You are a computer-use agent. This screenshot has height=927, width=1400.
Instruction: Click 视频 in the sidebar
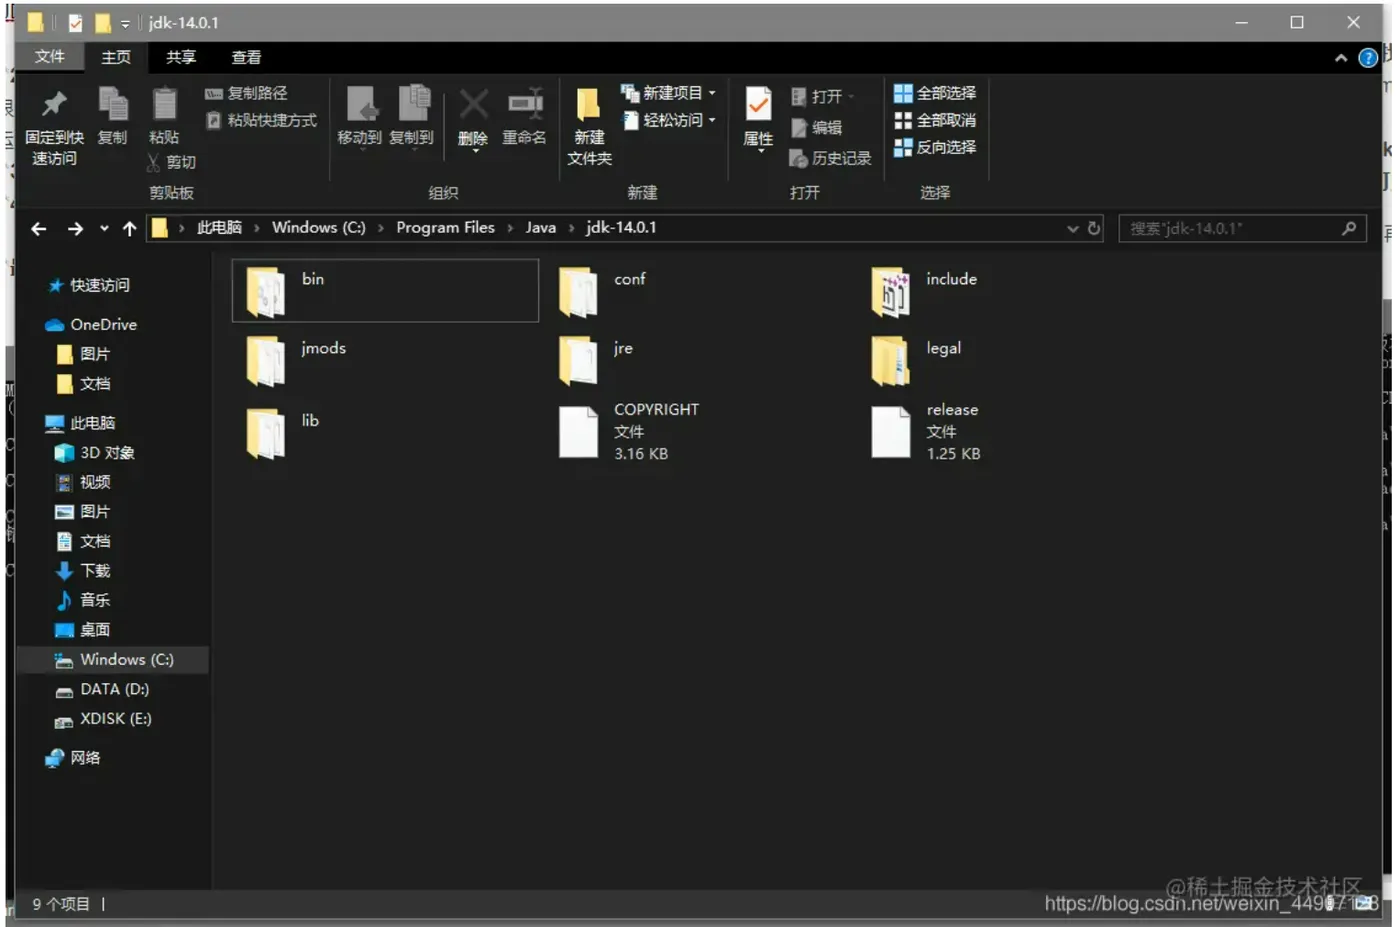pyautogui.click(x=84, y=482)
